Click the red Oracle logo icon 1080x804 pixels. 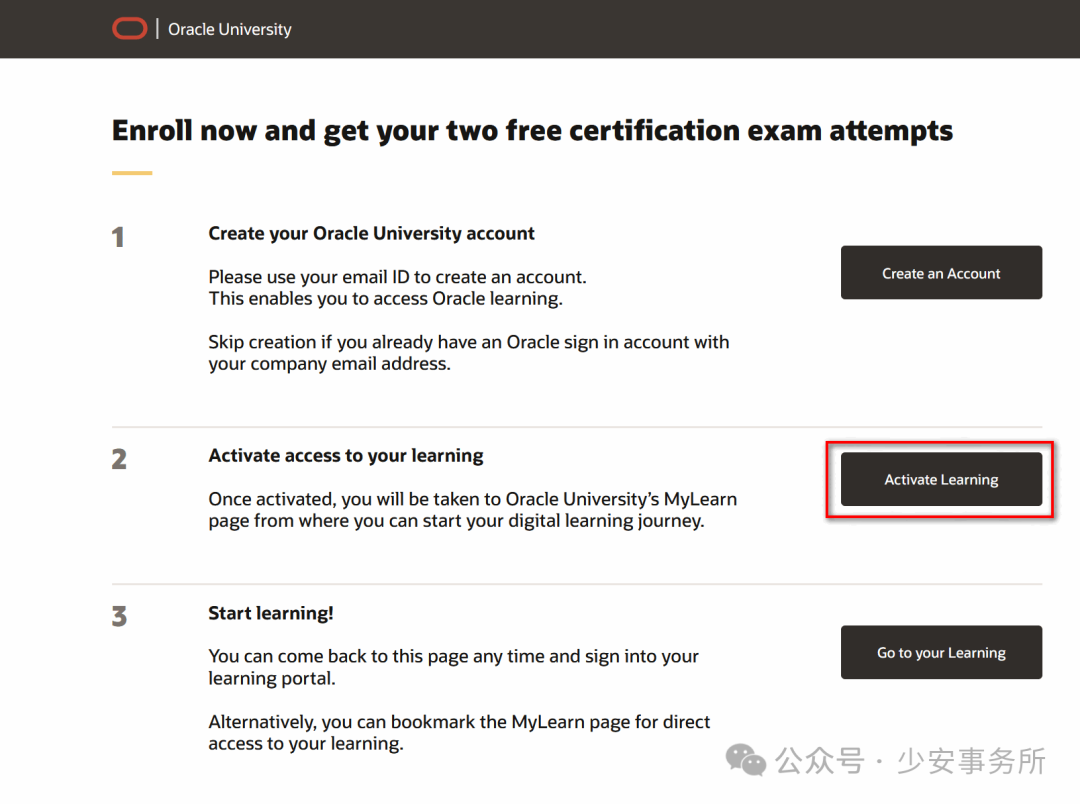[x=130, y=29]
